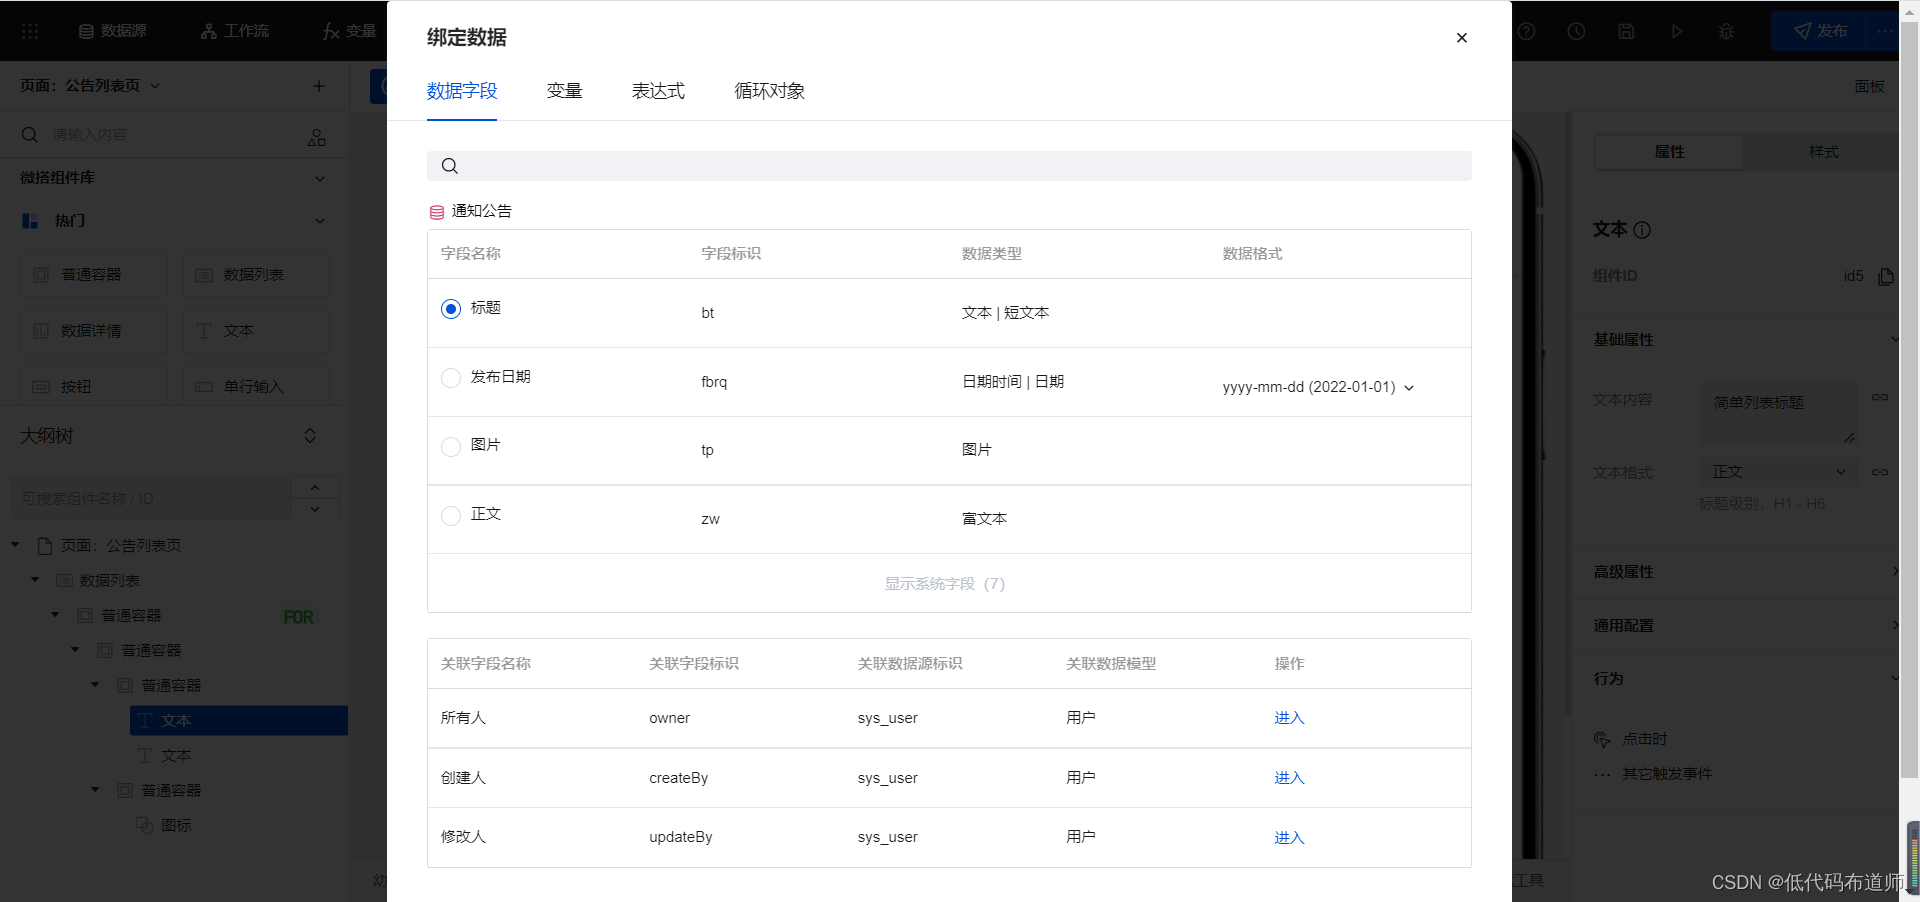Viewport: 1920px width, 902px height.
Task: Open the 循环对象 tab
Action: pos(769,91)
